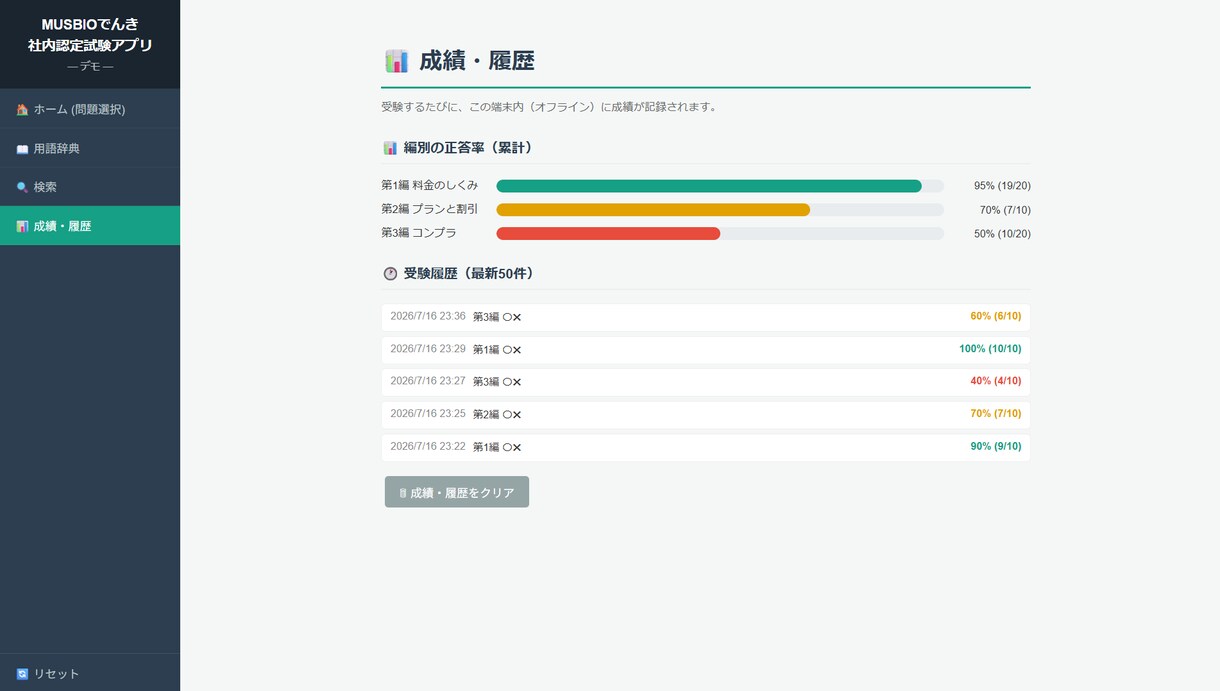Click the 第1編 料金のしくみ label

tap(429, 186)
